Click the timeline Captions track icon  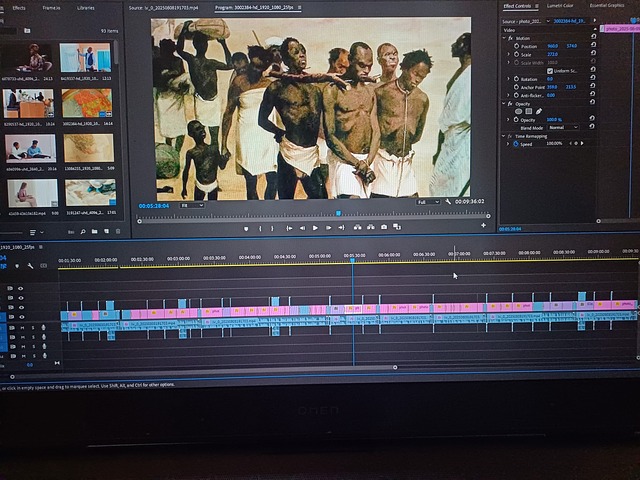pos(44,266)
